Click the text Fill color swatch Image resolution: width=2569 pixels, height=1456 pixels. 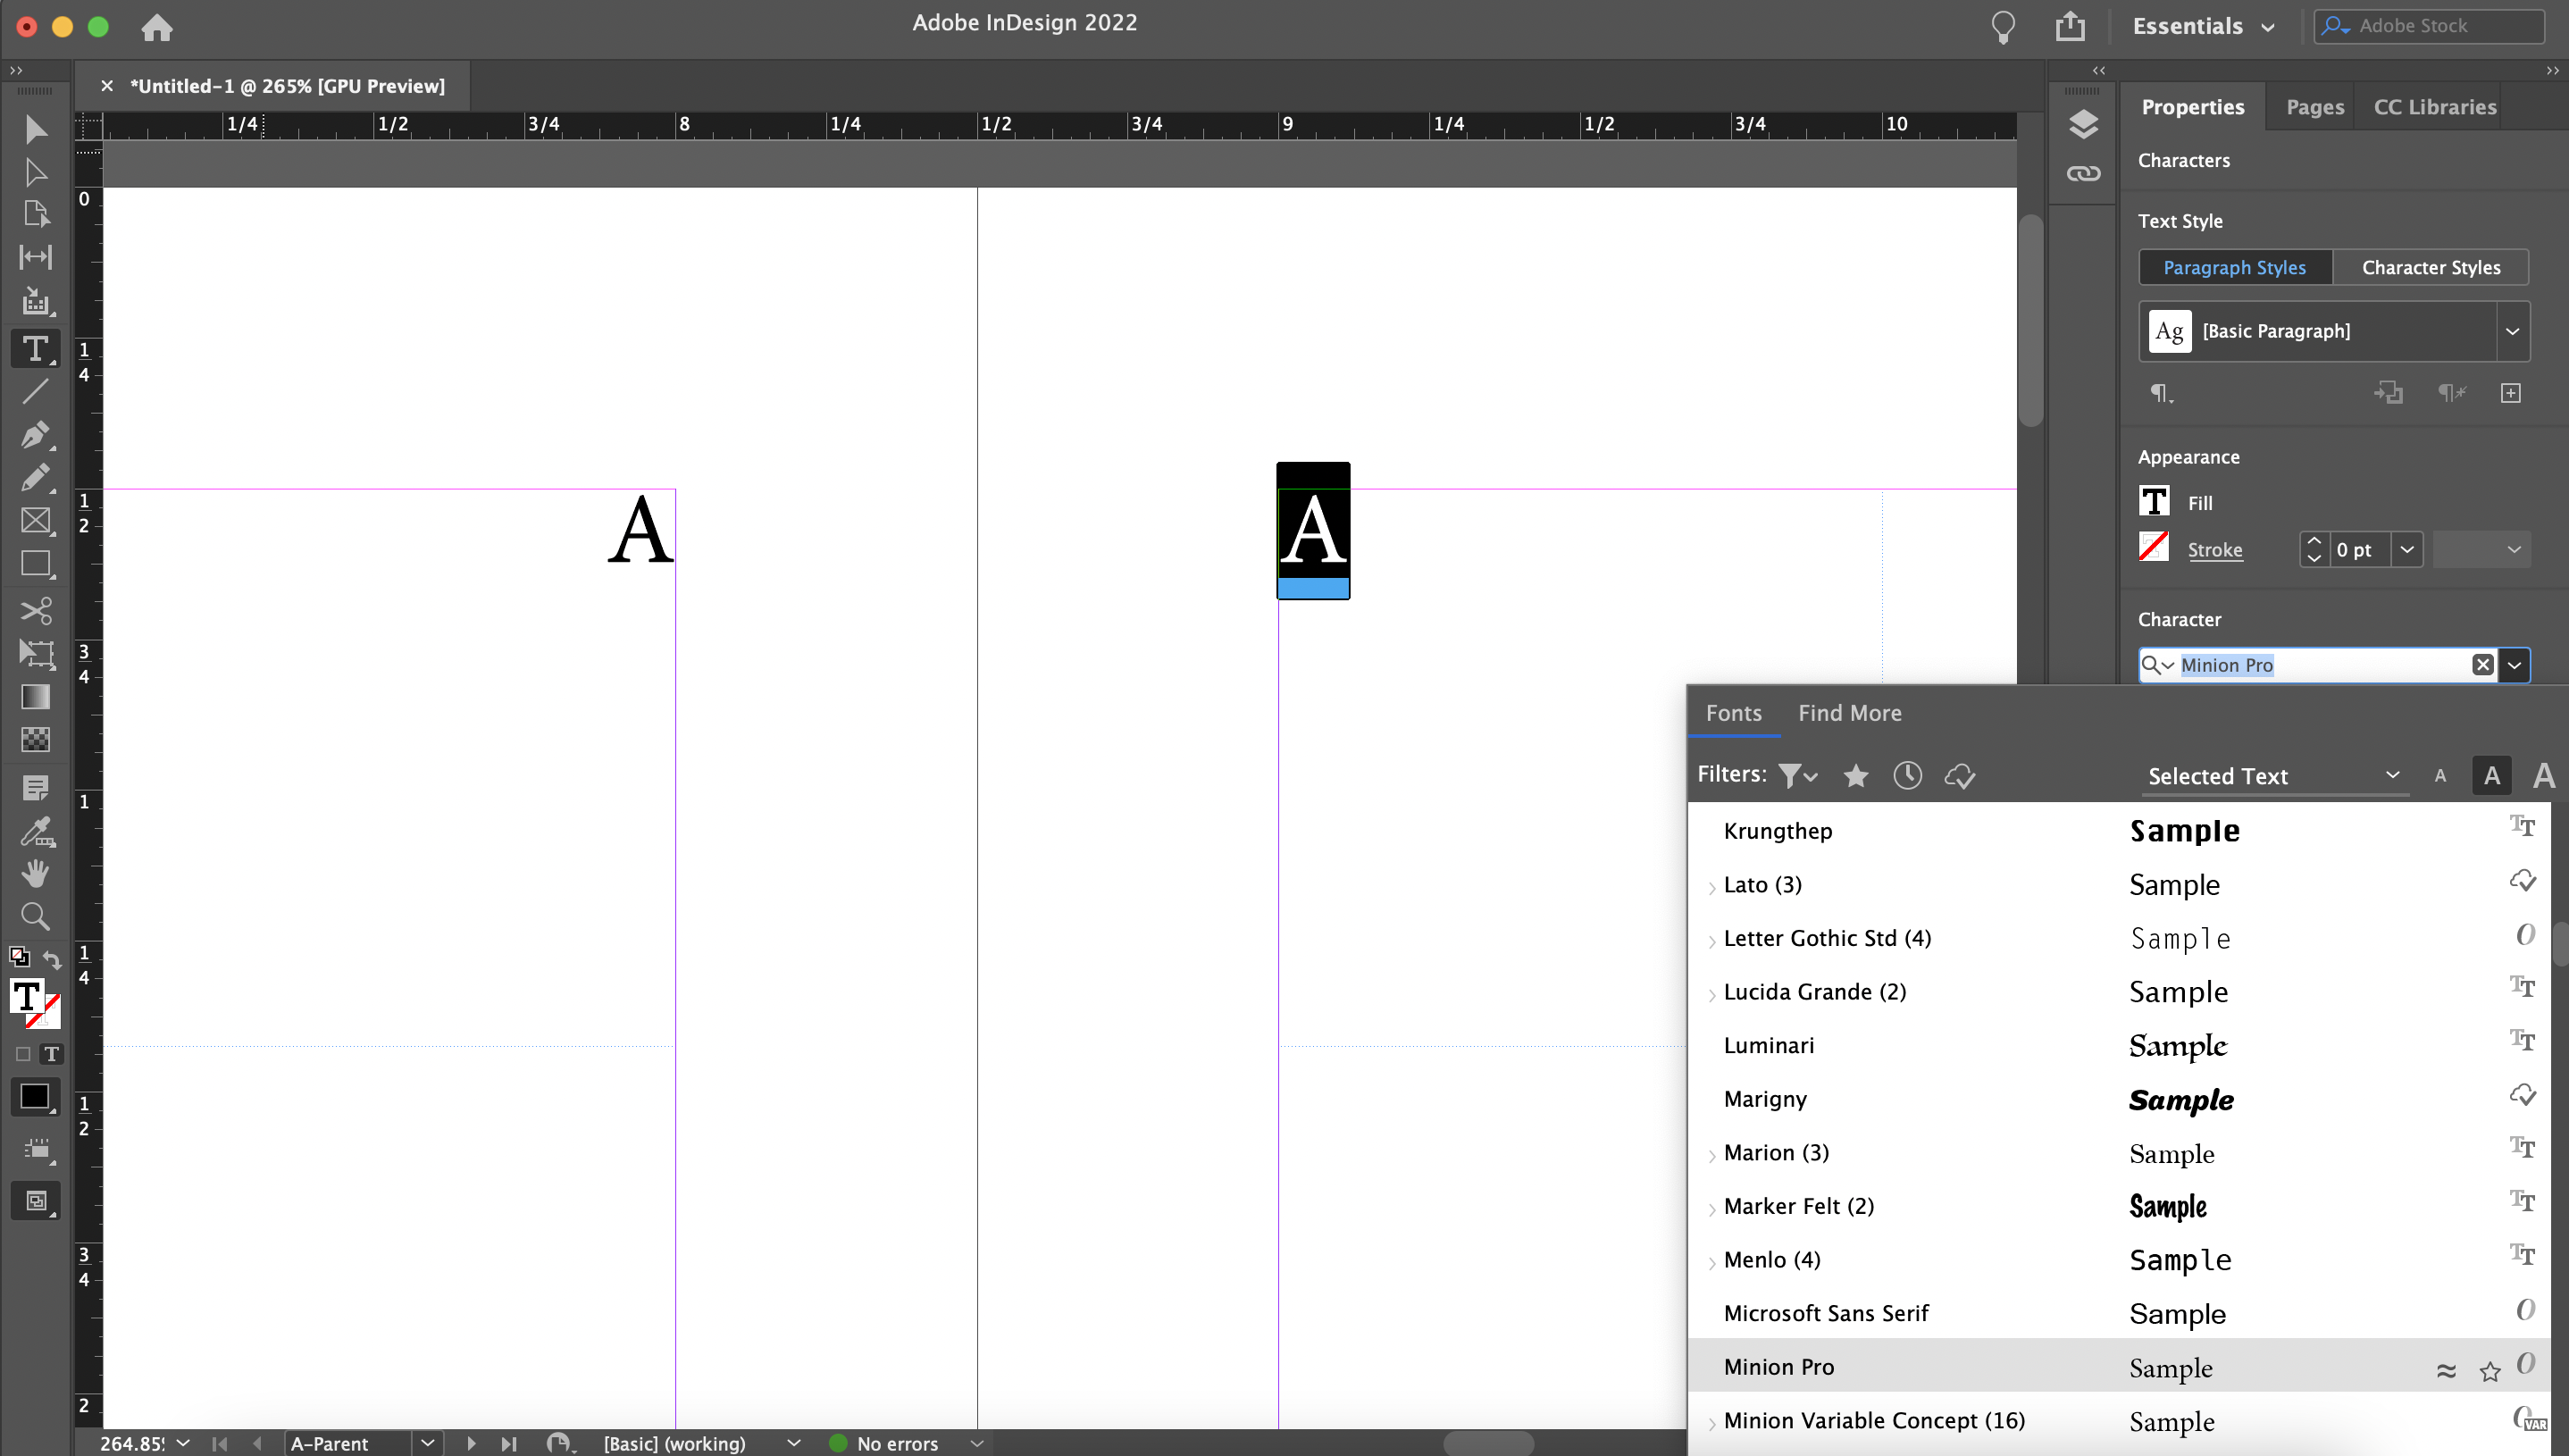[x=2154, y=502]
